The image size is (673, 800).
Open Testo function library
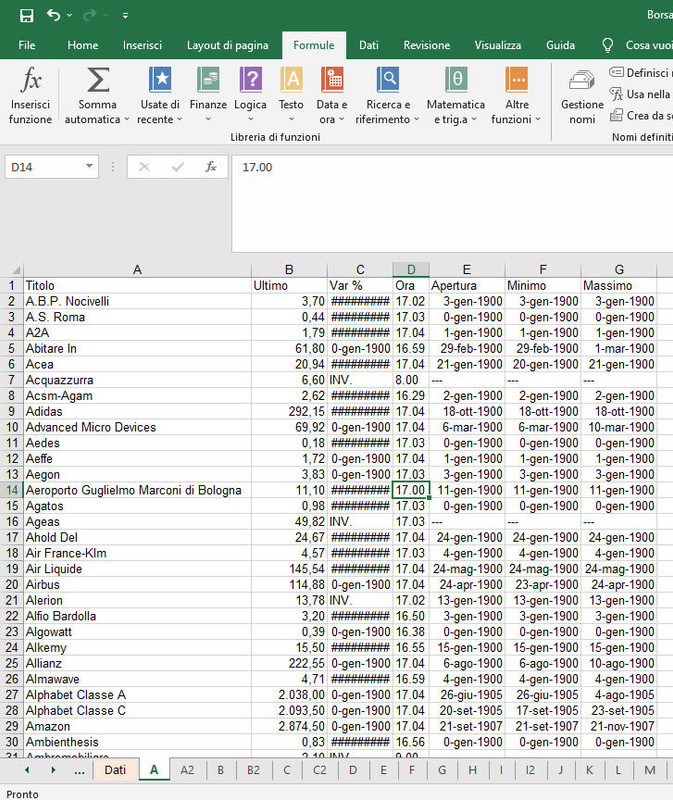[x=291, y=96]
